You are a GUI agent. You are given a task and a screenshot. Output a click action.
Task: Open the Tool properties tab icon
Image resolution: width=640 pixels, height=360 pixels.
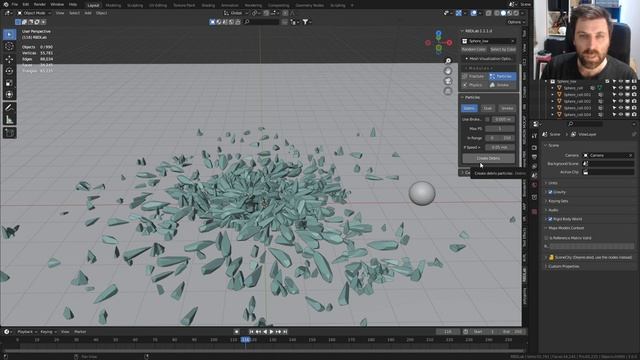535,136
